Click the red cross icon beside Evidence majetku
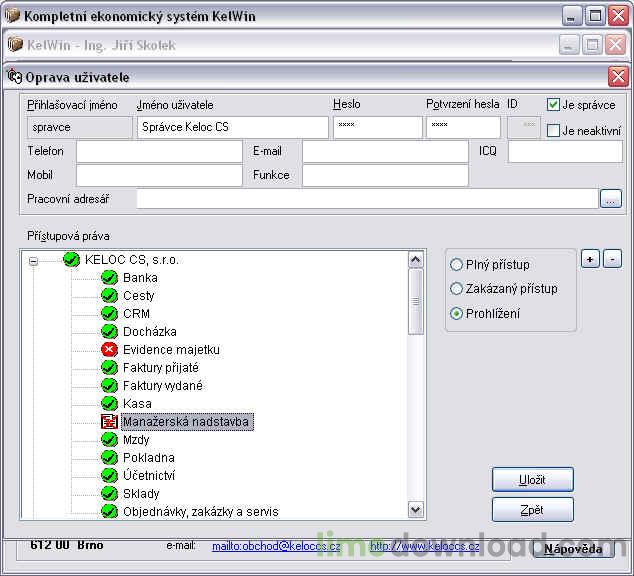 point(110,350)
